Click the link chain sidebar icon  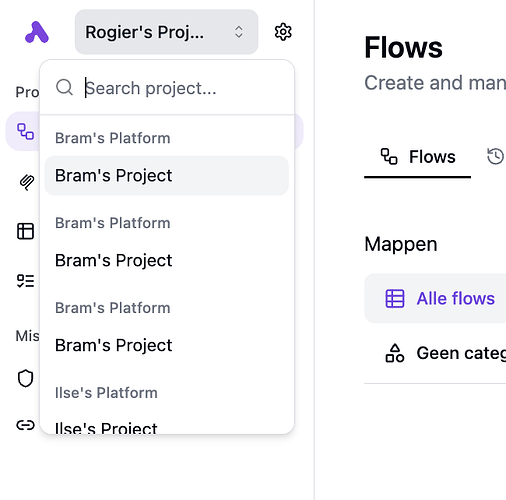point(26,425)
